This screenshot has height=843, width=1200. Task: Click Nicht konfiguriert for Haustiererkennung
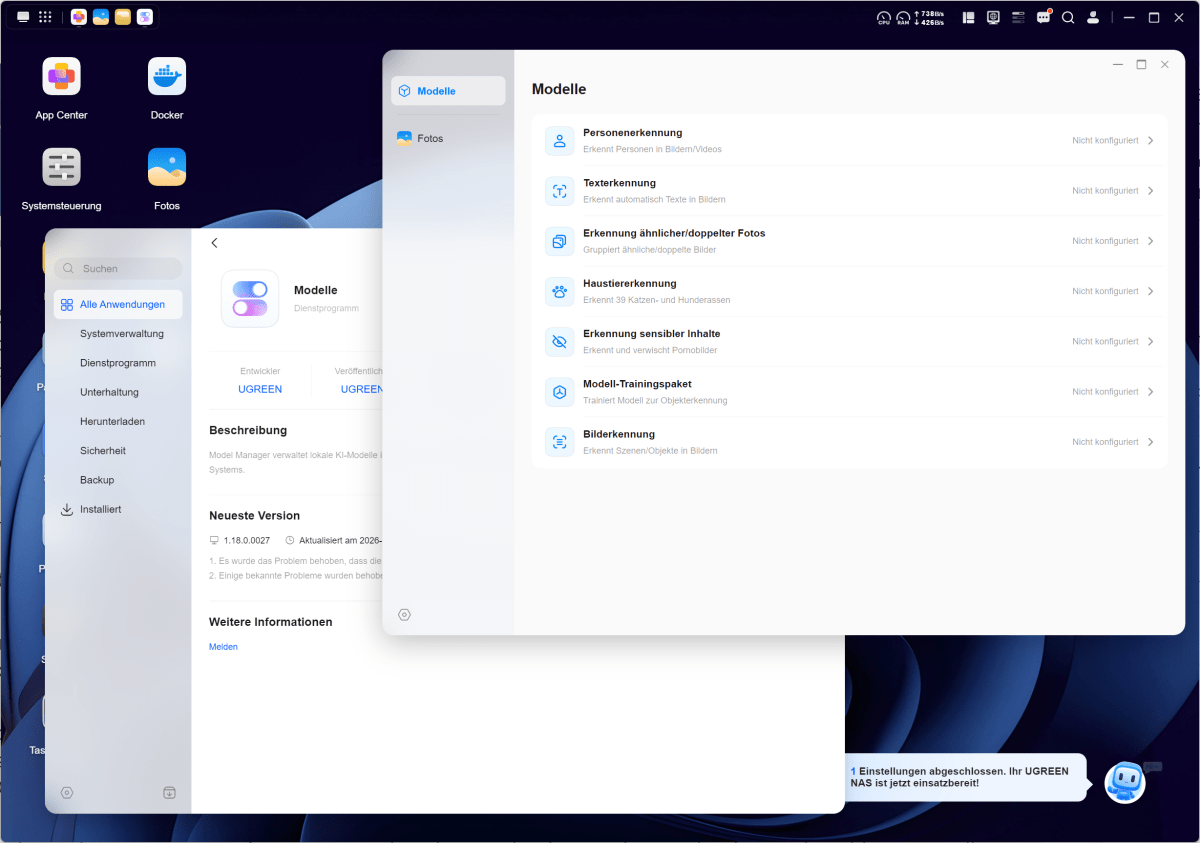[1105, 292]
